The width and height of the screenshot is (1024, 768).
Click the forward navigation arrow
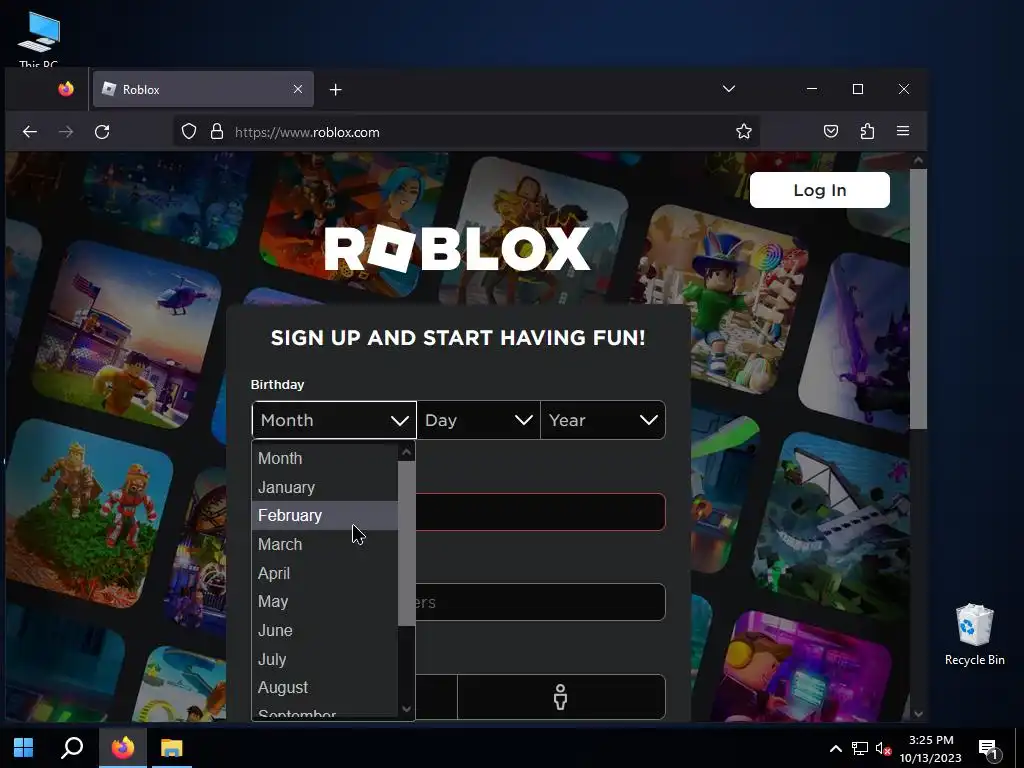click(x=66, y=132)
